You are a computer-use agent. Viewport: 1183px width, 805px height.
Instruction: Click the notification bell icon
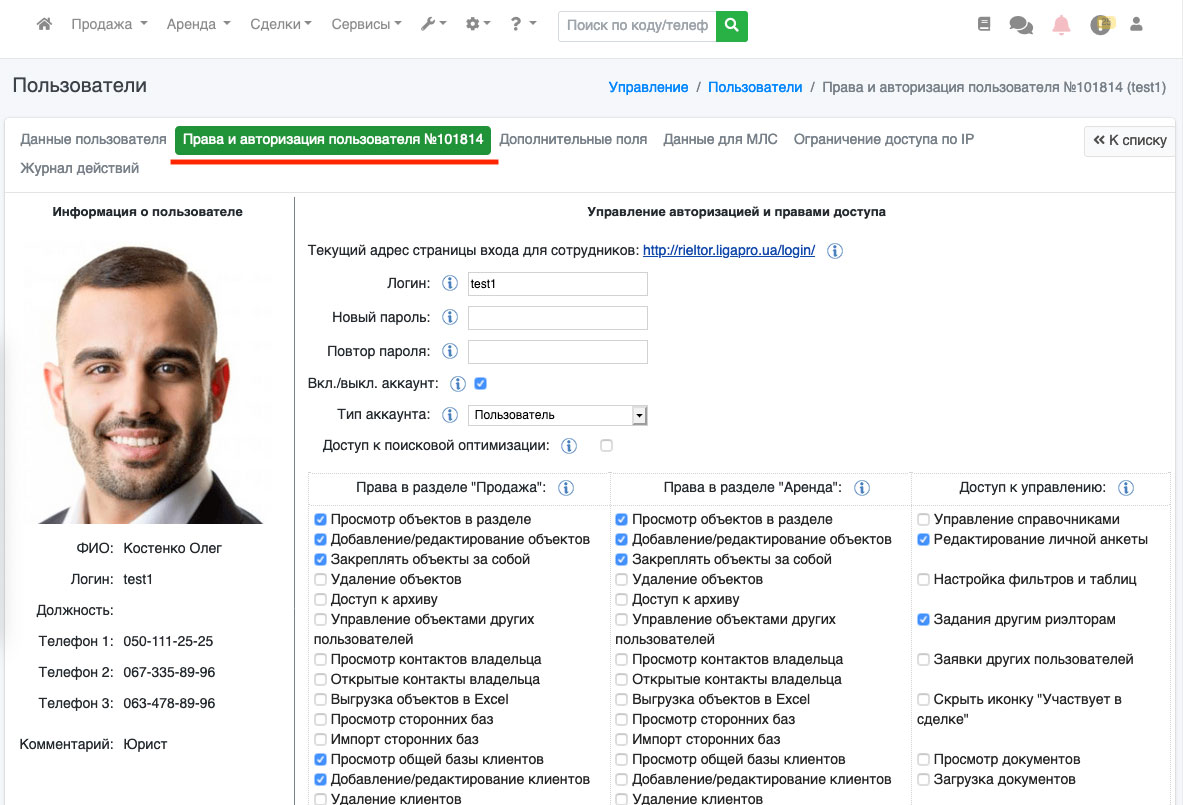click(x=1061, y=26)
